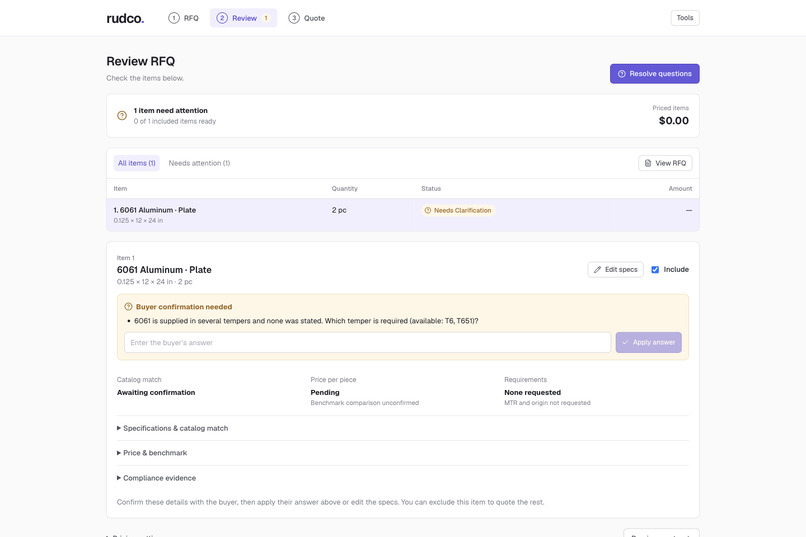Select the Review step tab

[x=244, y=18]
